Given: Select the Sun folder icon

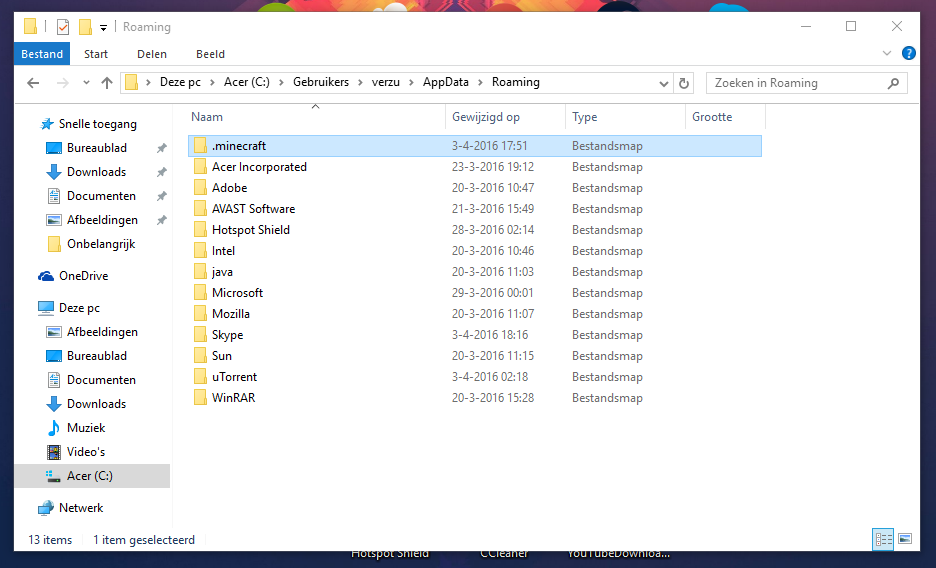Looking at the screenshot, I should coord(201,356).
